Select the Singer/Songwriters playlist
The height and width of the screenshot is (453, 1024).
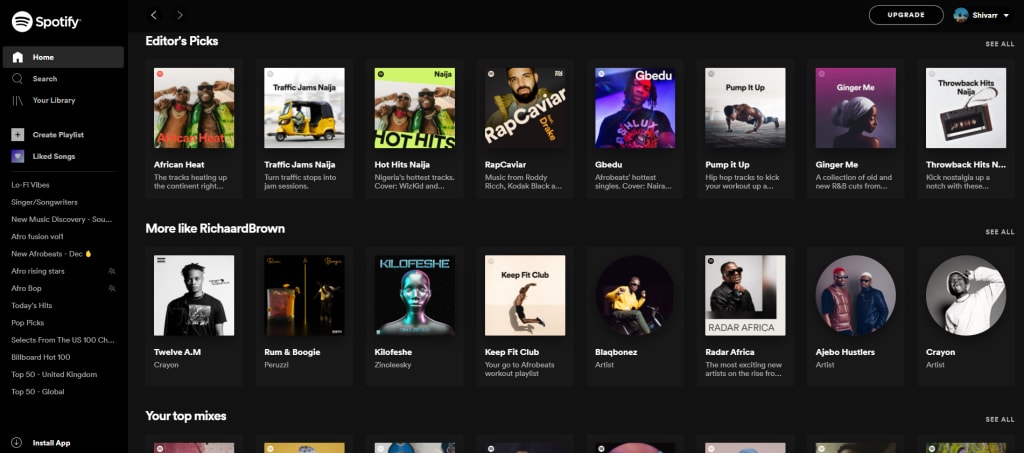click(44, 202)
